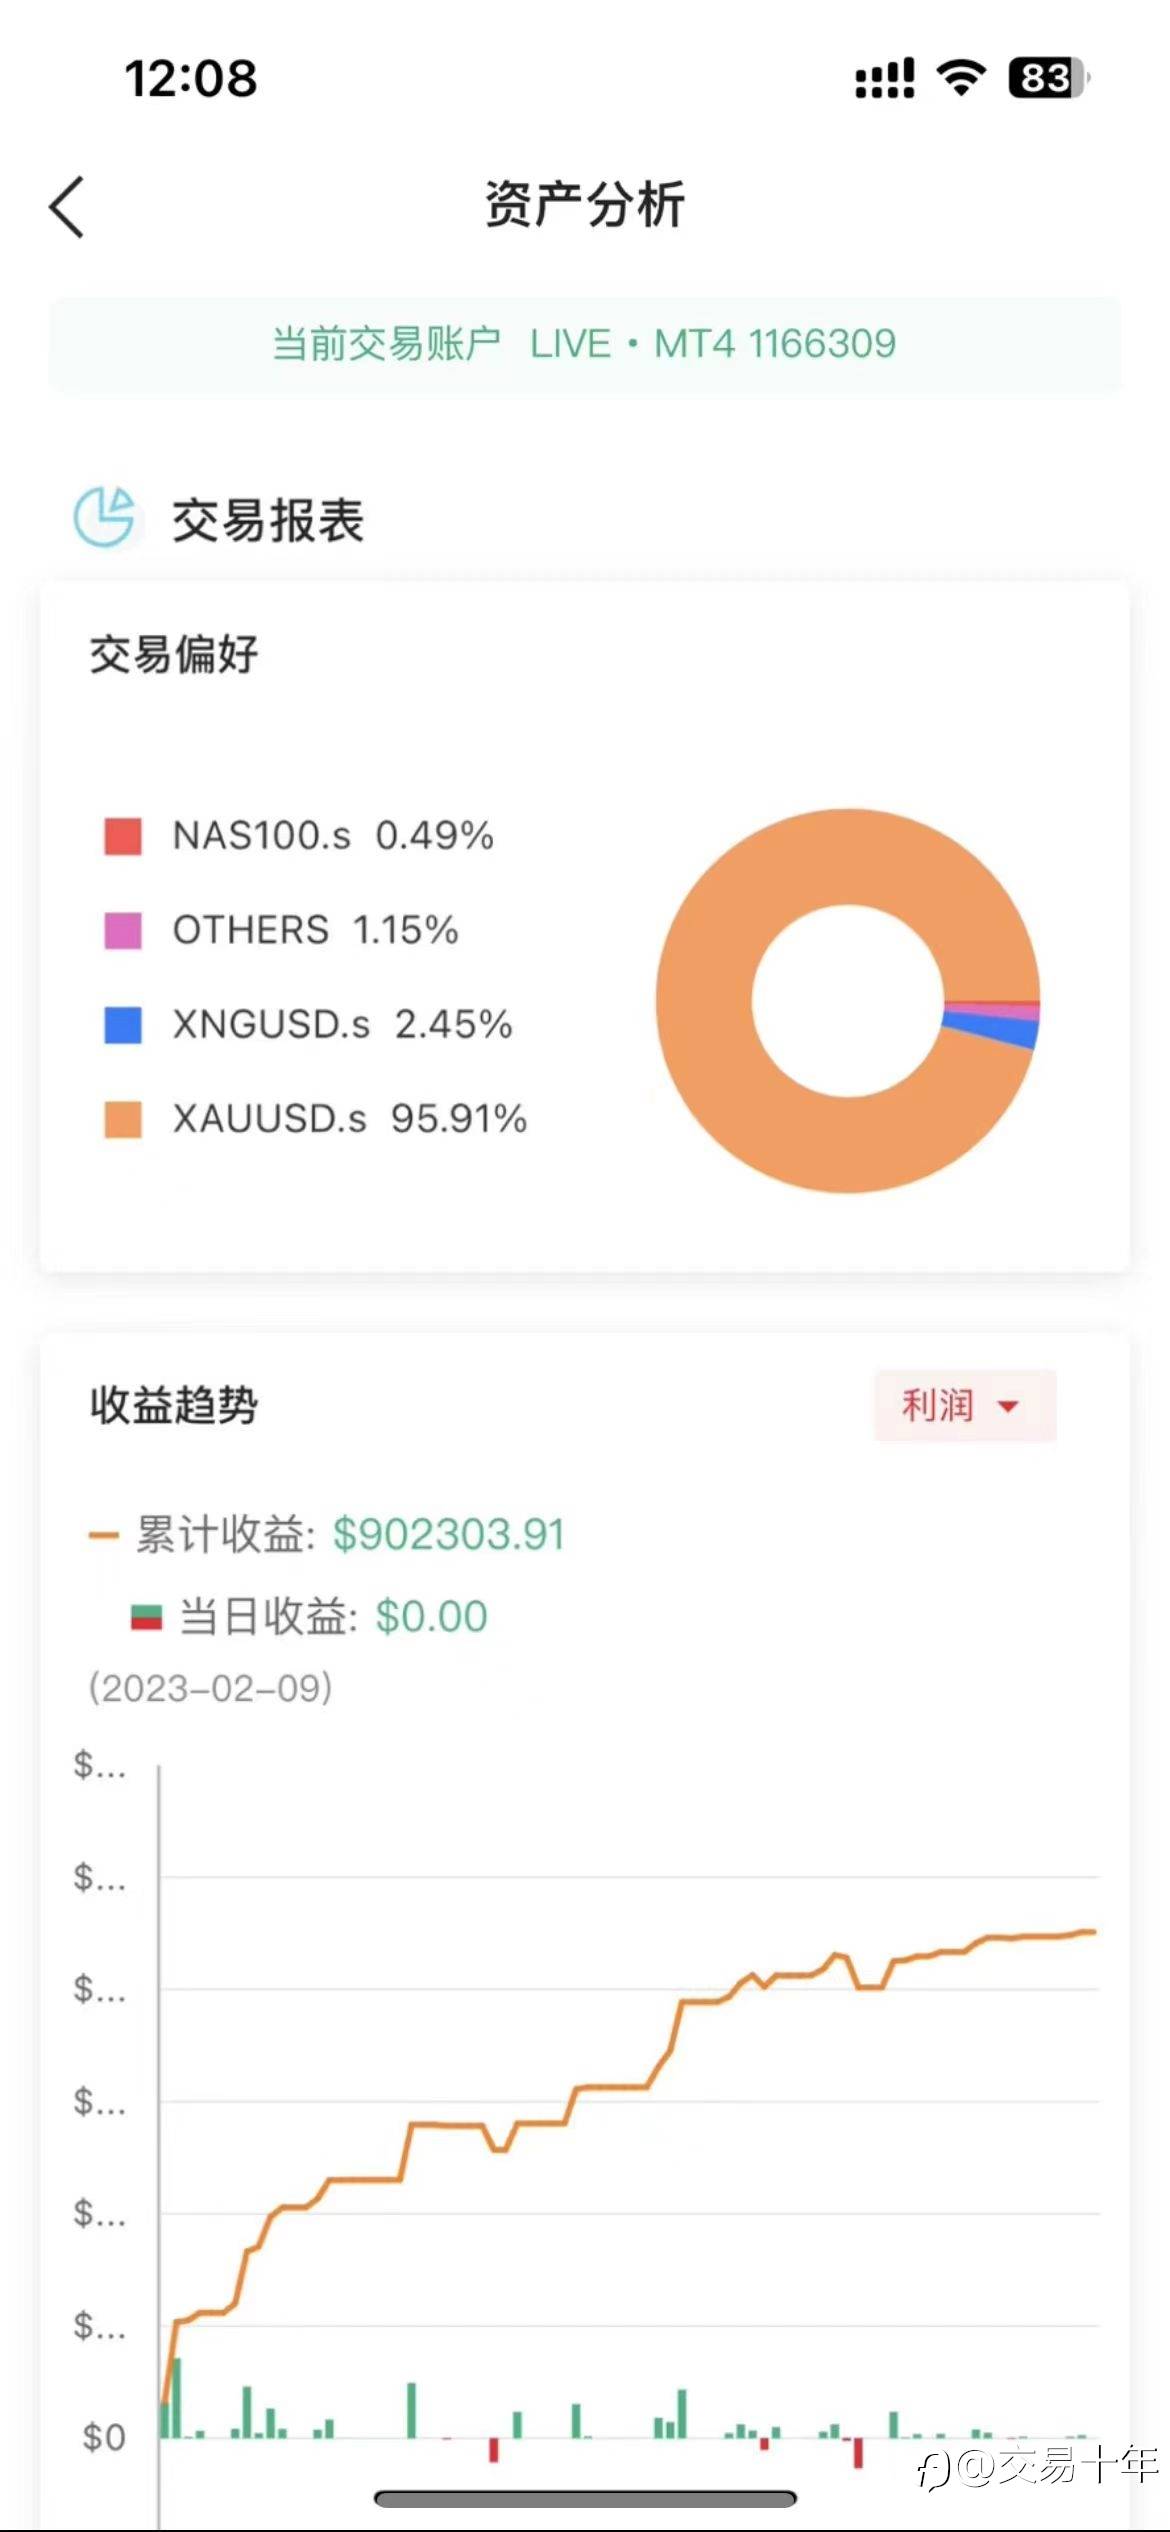Select the orange XAUUSD.s legend swatch
The image size is (1170, 2532).
(123, 1119)
